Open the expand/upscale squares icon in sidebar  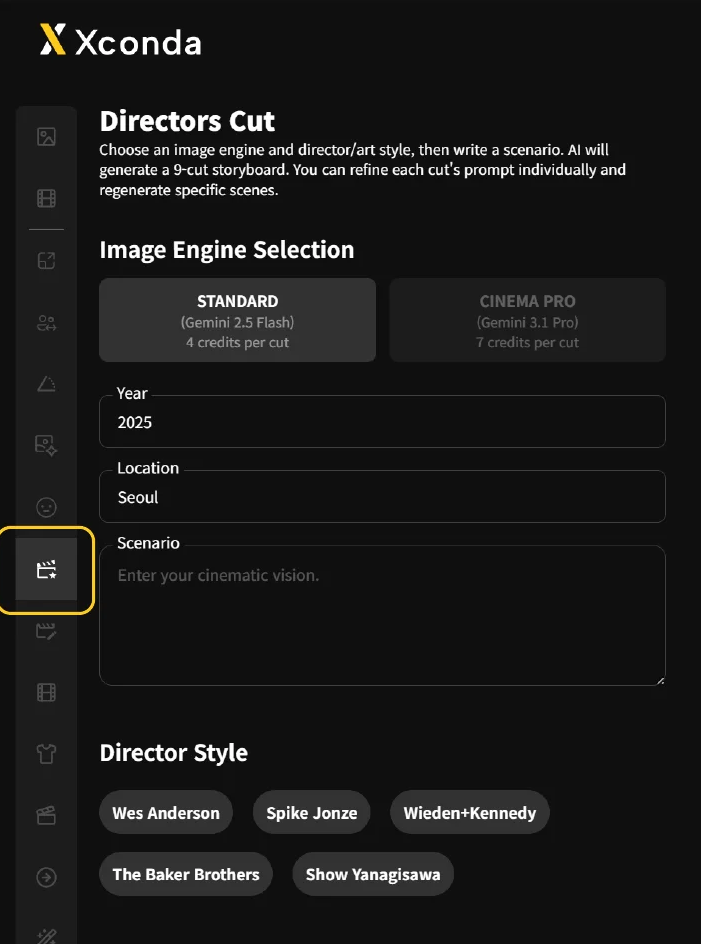[46, 261]
